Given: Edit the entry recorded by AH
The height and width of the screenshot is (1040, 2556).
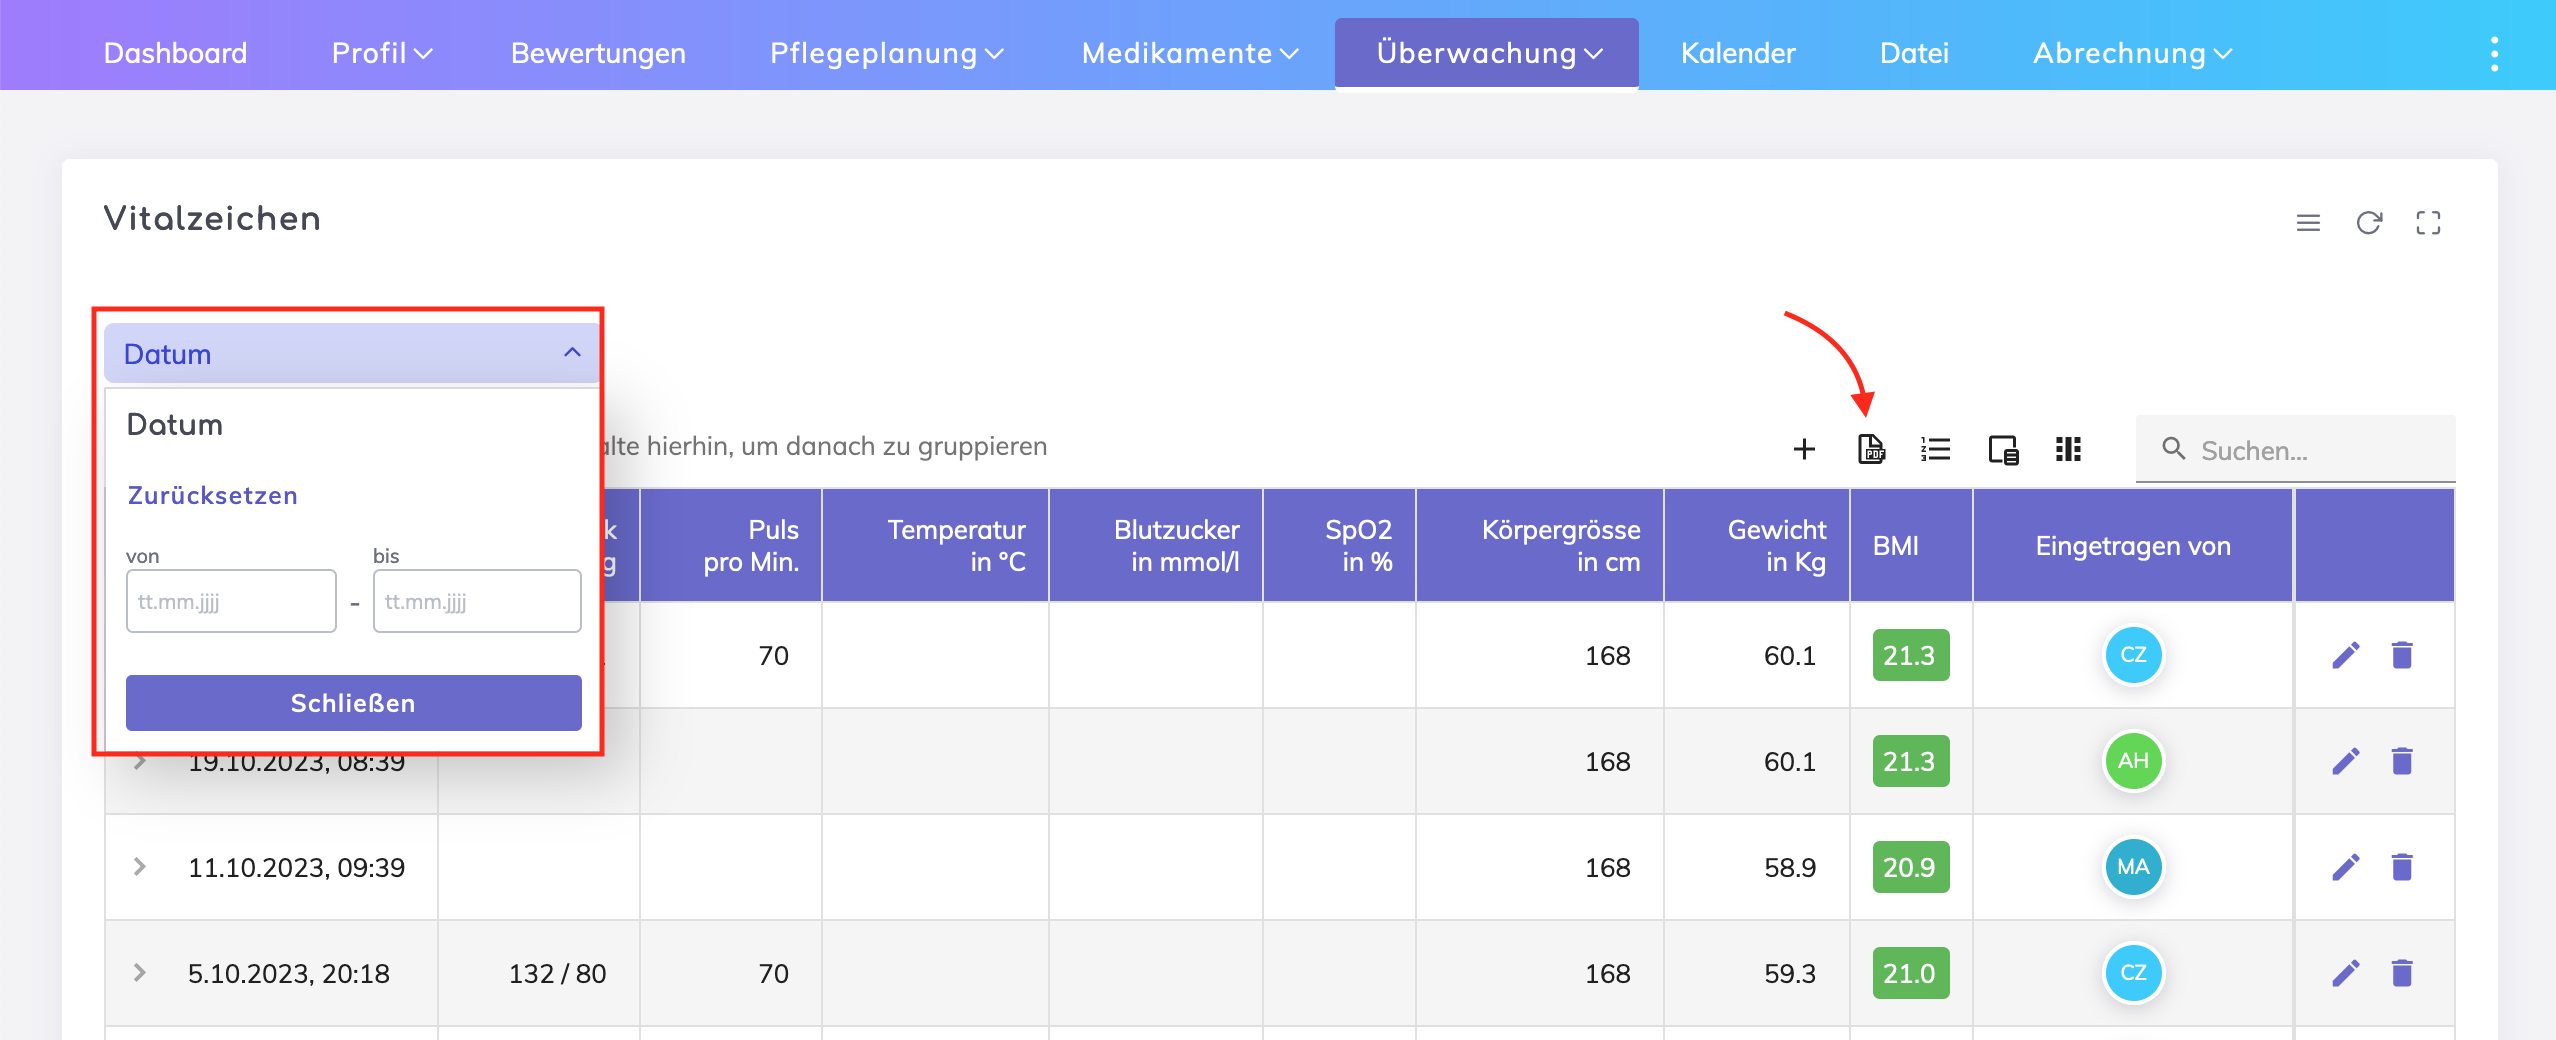Looking at the screenshot, I should pyautogui.click(x=2346, y=761).
